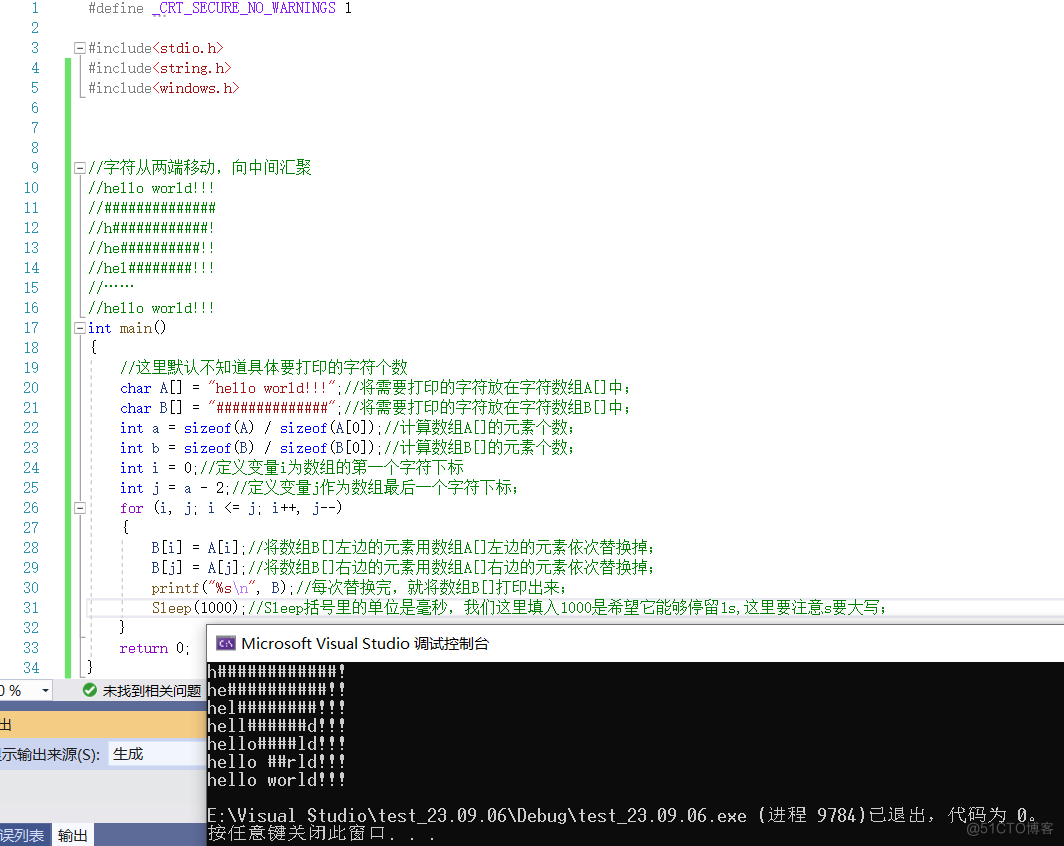Click line number 17 in the gutter
The height and width of the screenshot is (846, 1064).
[31, 328]
